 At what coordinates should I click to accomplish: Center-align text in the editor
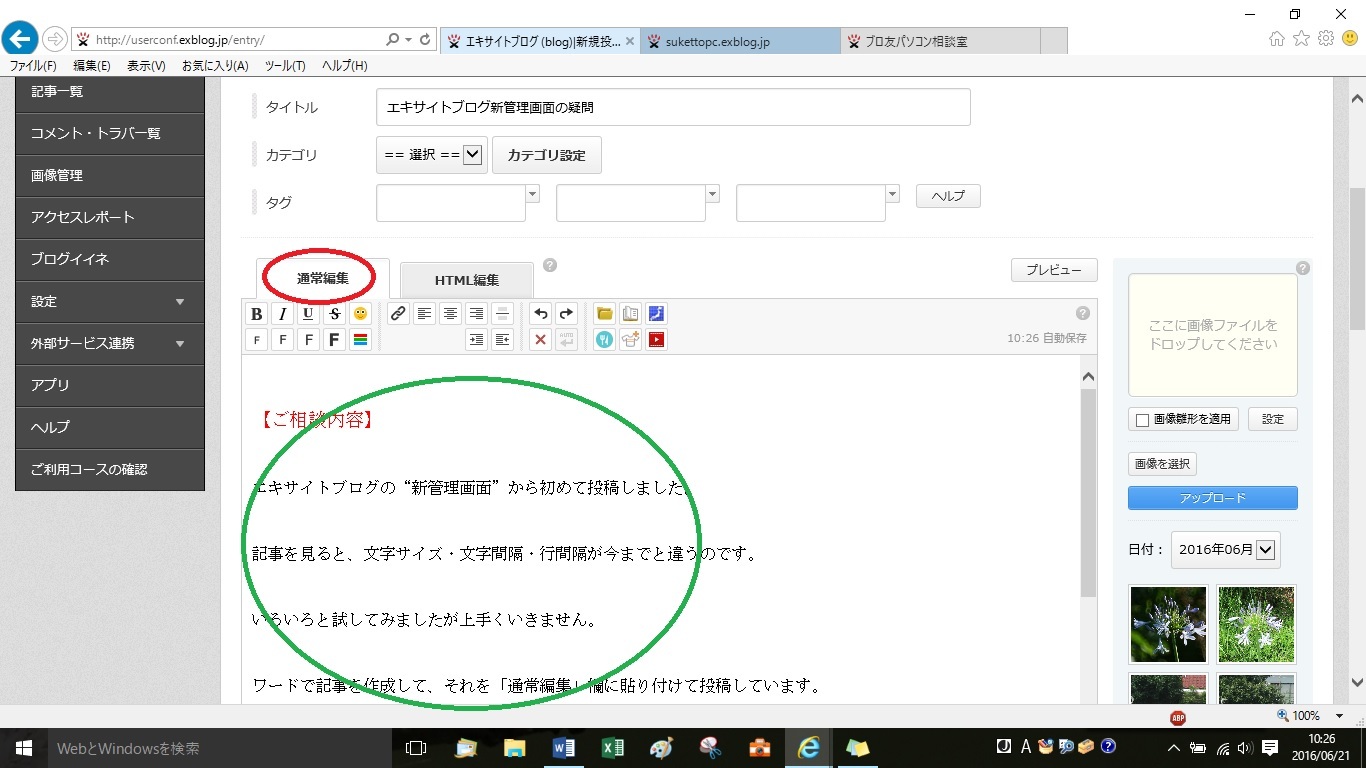coord(451,314)
